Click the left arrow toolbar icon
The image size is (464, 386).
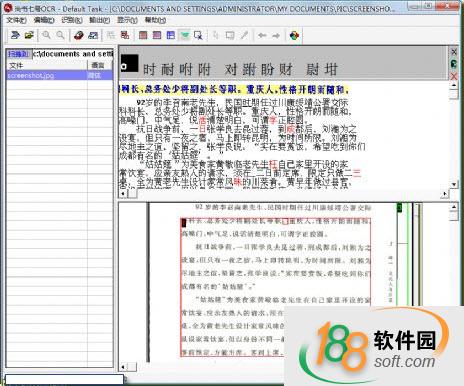(262, 35)
